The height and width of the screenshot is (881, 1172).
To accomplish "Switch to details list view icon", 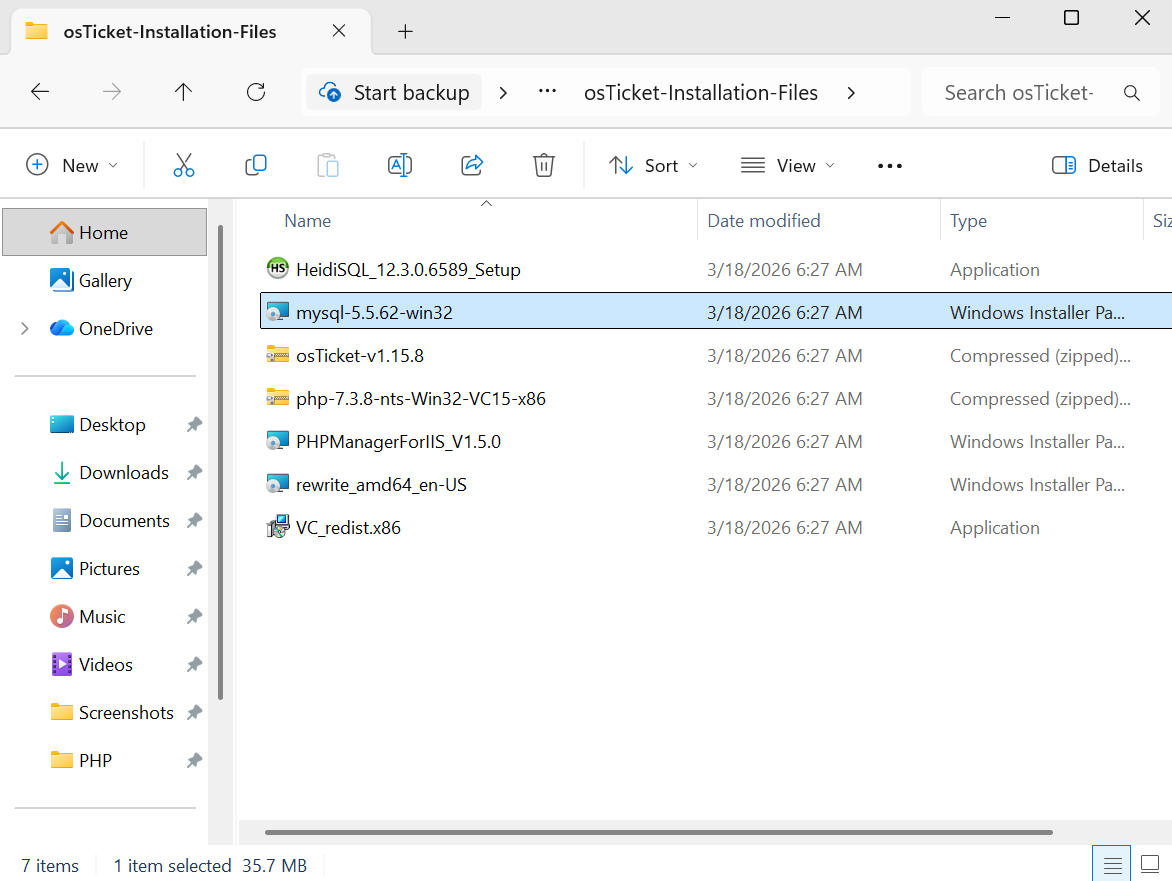I will pos(1111,865).
